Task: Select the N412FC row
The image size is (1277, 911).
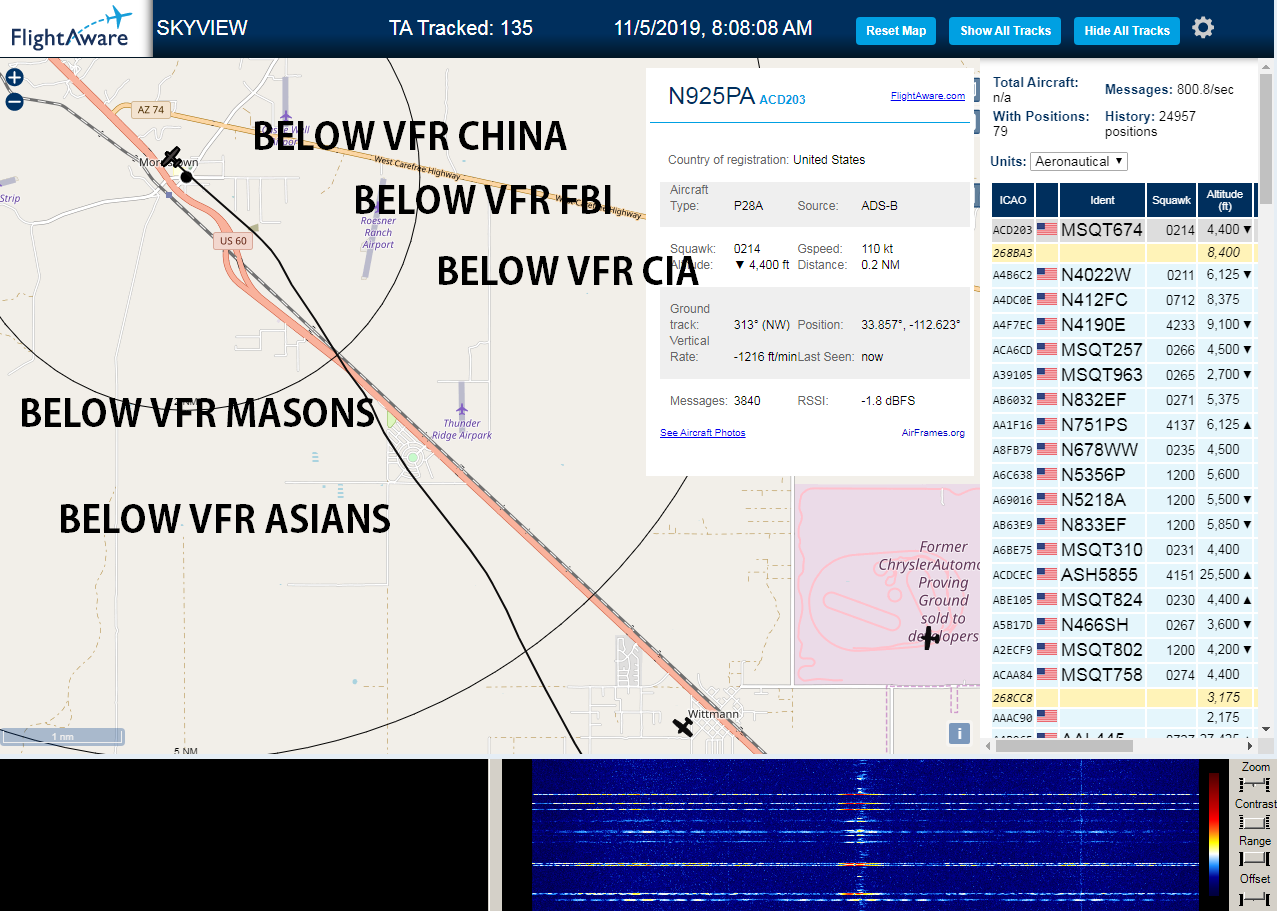Action: coord(1124,299)
